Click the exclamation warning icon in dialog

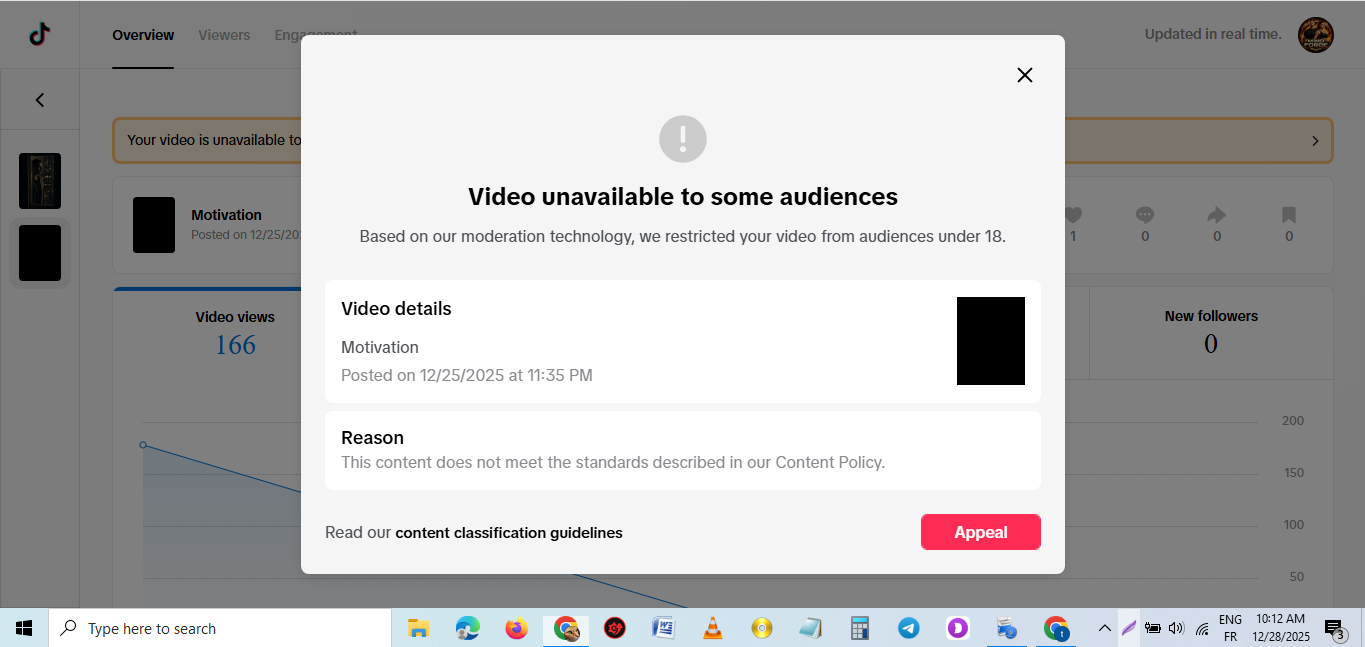point(683,139)
